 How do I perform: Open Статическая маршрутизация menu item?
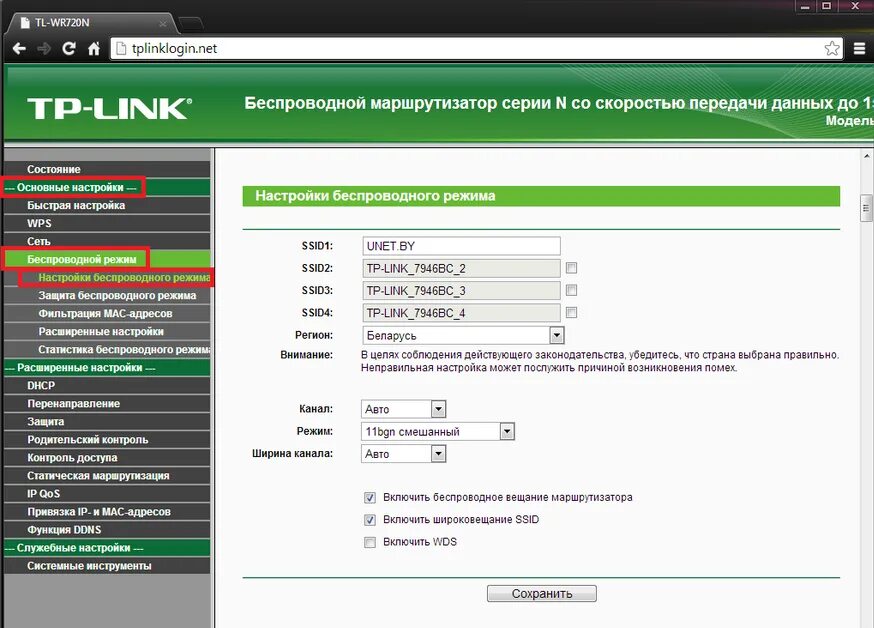click(107, 475)
